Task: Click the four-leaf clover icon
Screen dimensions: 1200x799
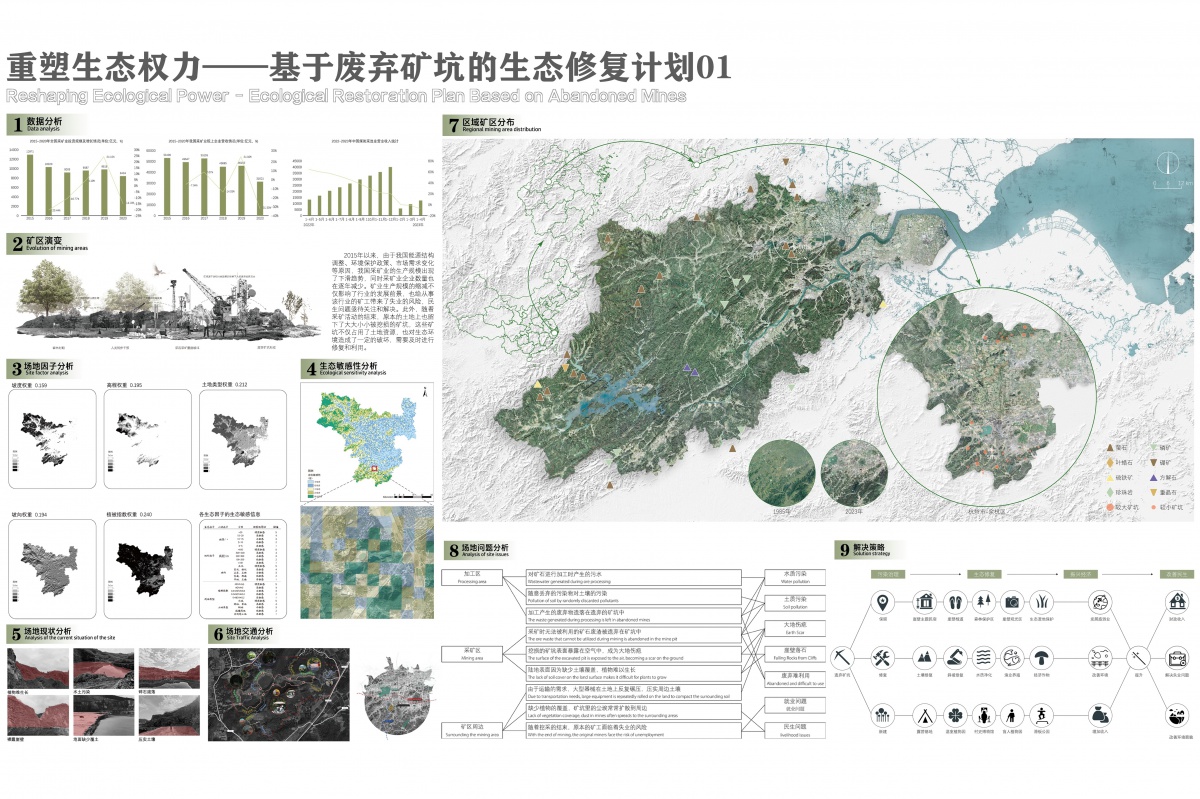Action: tap(955, 715)
